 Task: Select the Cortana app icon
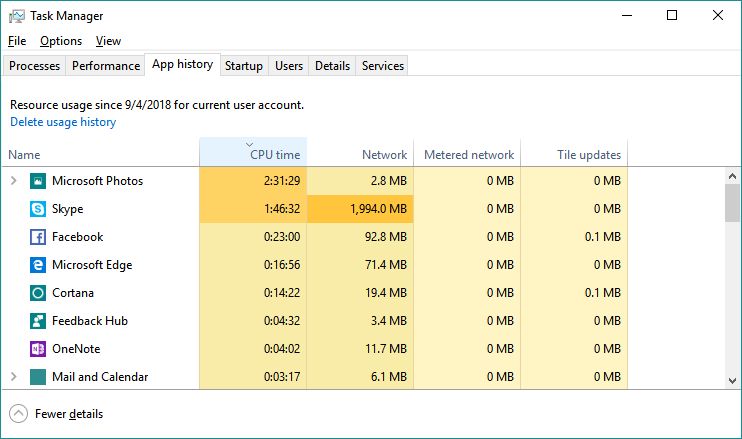(38, 293)
